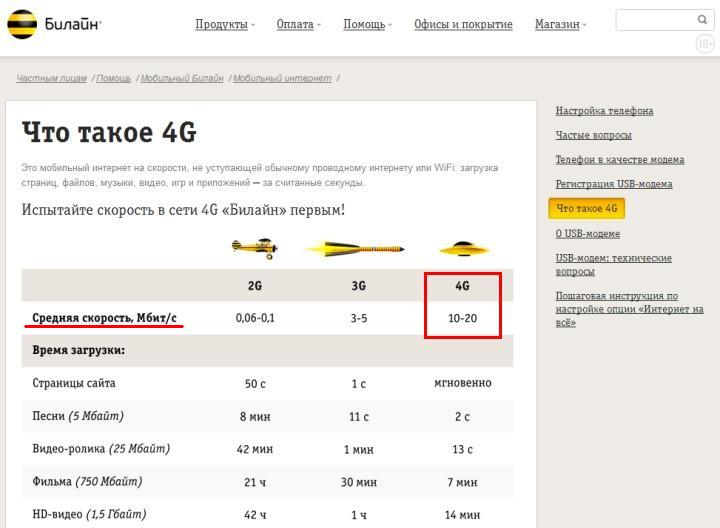
Task: Click the 0,06-0,1 speed value
Action: 255,318
